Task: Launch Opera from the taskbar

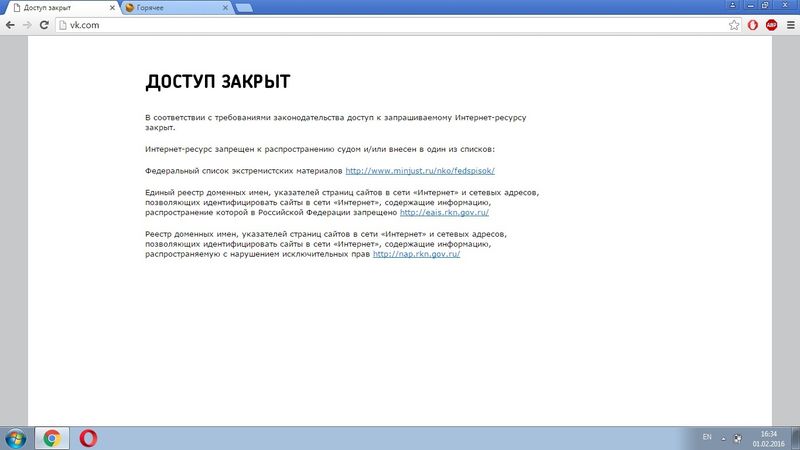Action: click(x=89, y=437)
